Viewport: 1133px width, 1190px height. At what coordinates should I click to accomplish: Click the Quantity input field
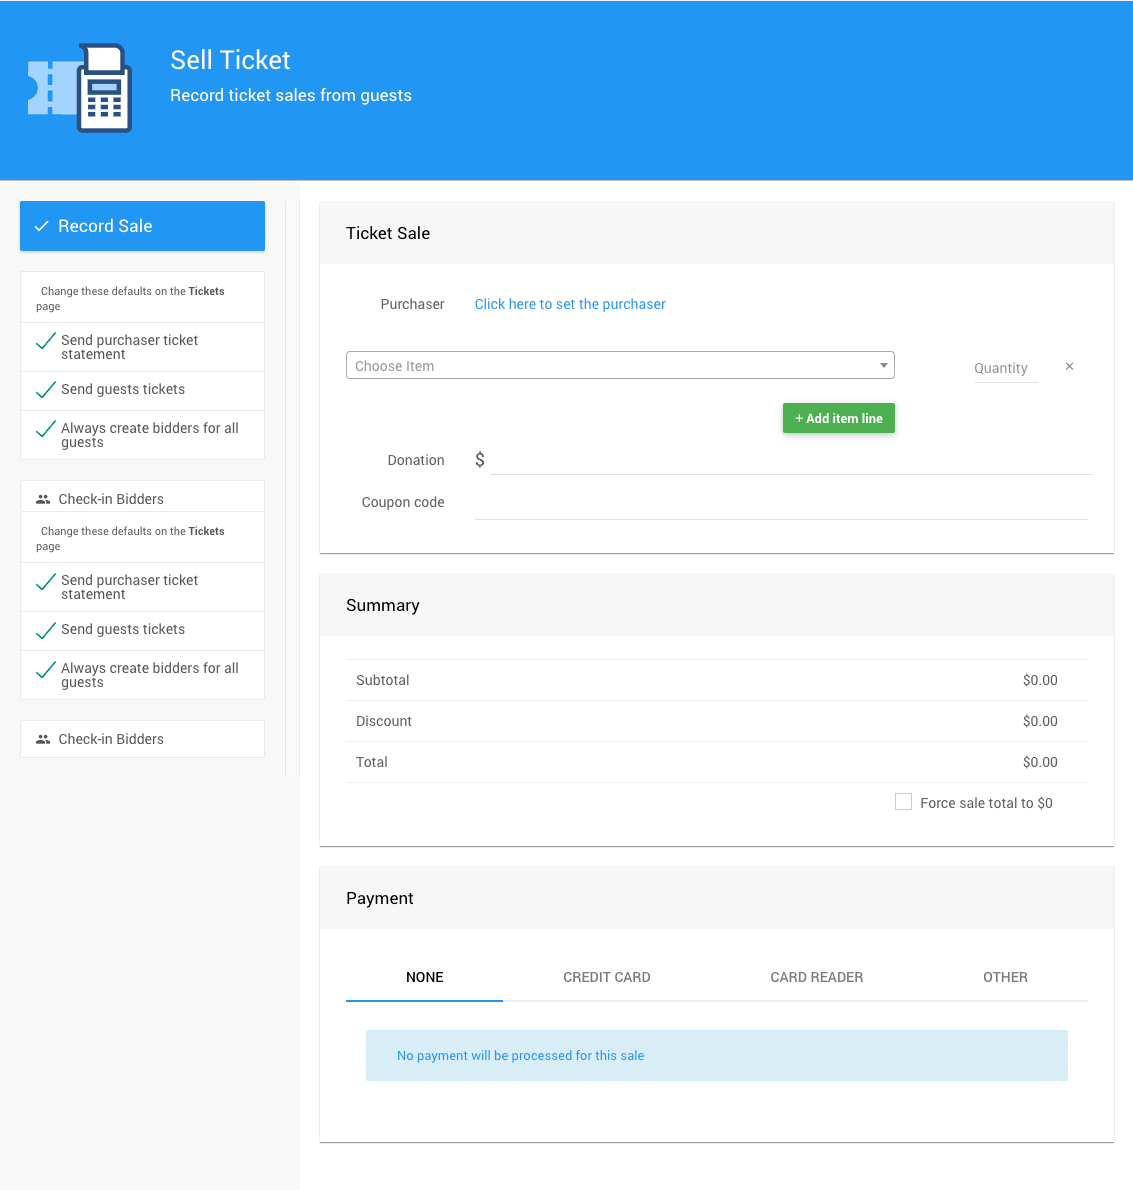tap(1004, 368)
